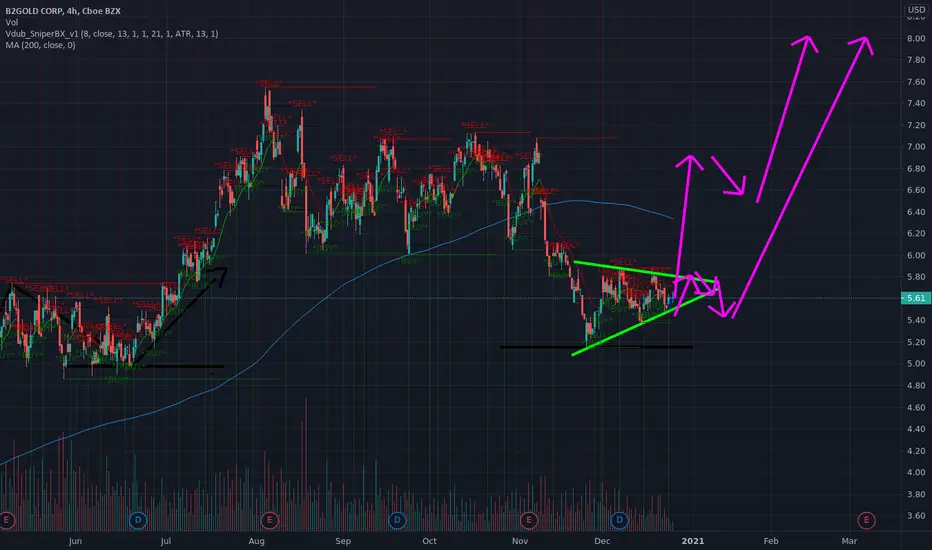Click the Jun label on time axis
This screenshot has width=932, height=550.
pyautogui.click(x=75, y=541)
